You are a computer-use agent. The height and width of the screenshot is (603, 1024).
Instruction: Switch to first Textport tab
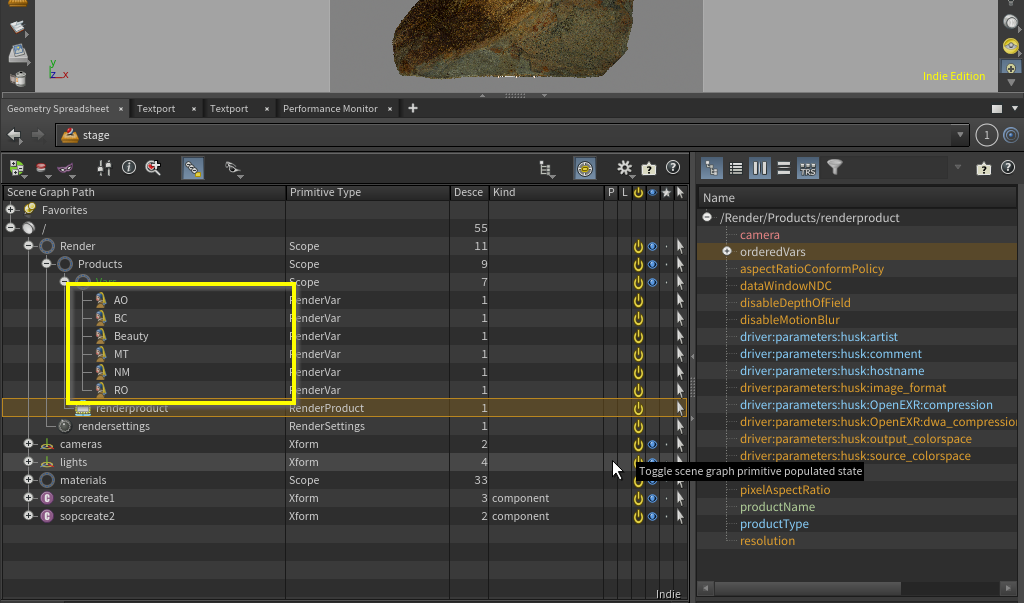pyautogui.click(x=155, y=108)
